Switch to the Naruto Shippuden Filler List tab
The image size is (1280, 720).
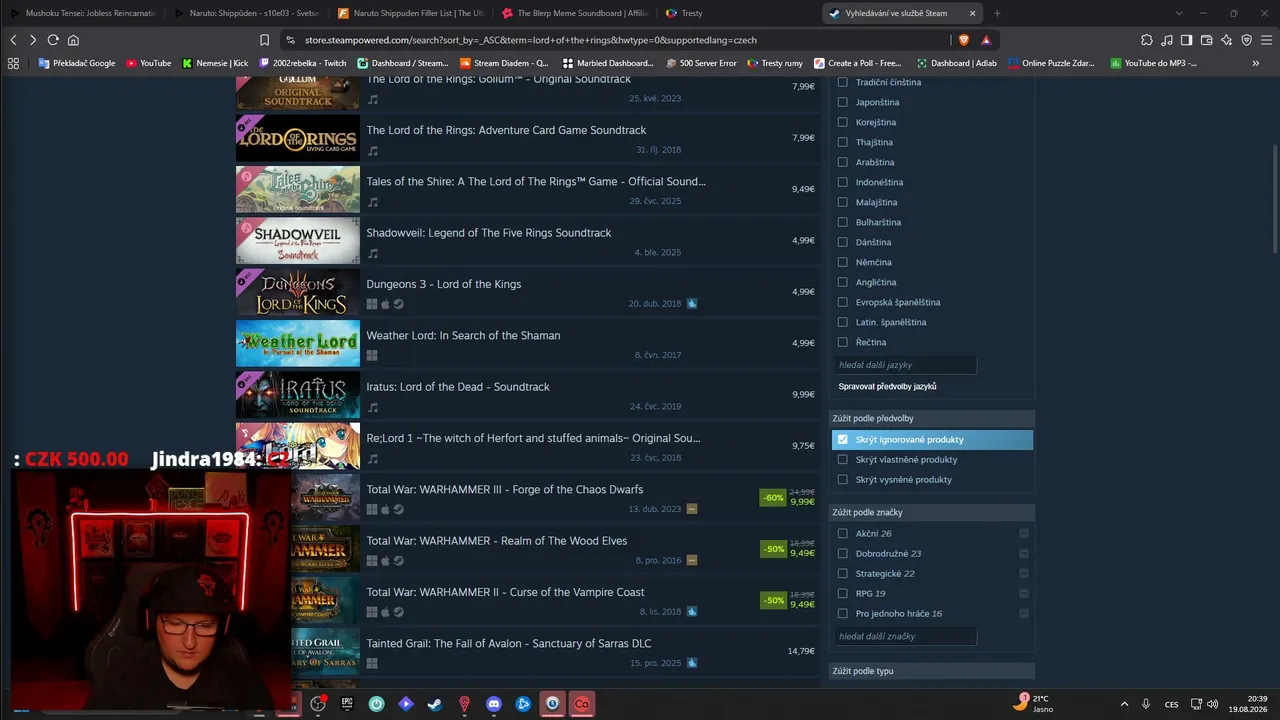point(409,13)
